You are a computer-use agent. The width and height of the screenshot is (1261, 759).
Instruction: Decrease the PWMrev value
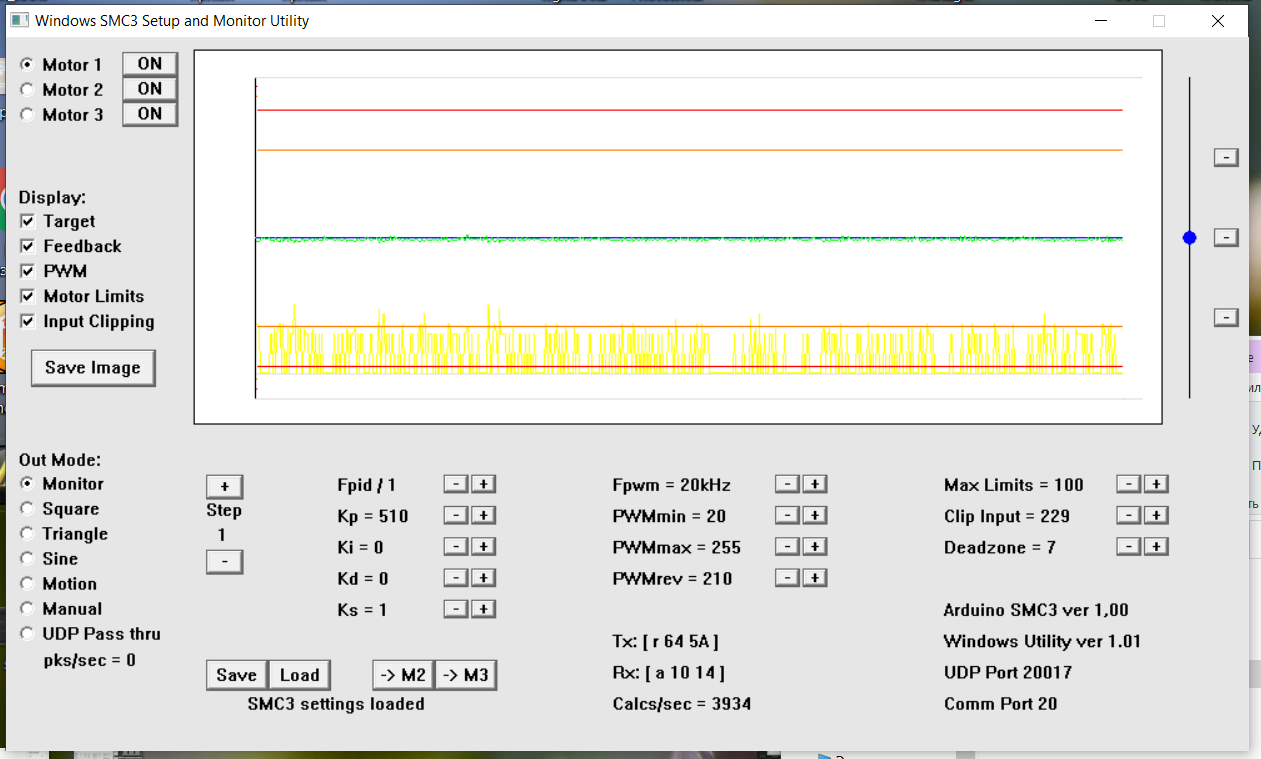(x=787, y=577)
